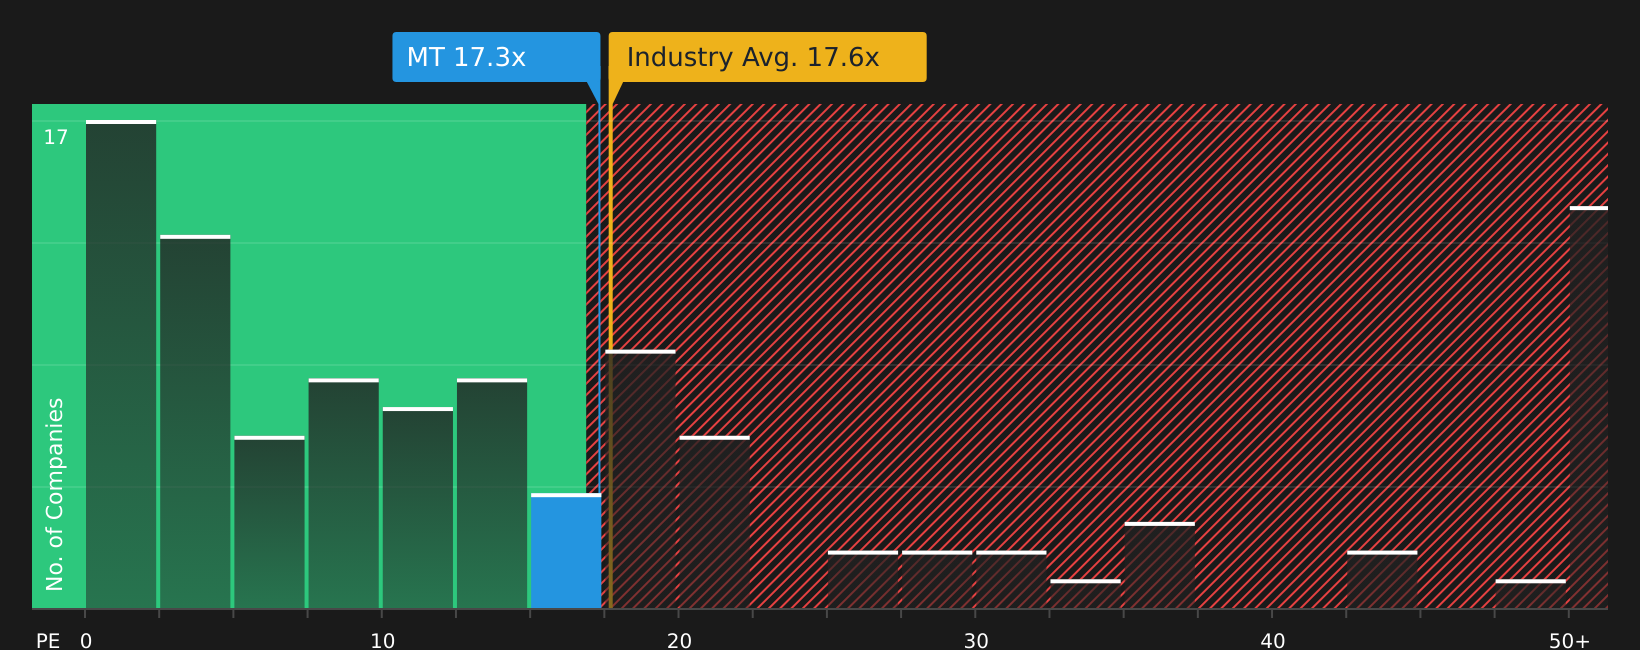The image size is (1640, 650).
Task: Click the tallest bar at PE 0
Action: (x=121, y=364)
